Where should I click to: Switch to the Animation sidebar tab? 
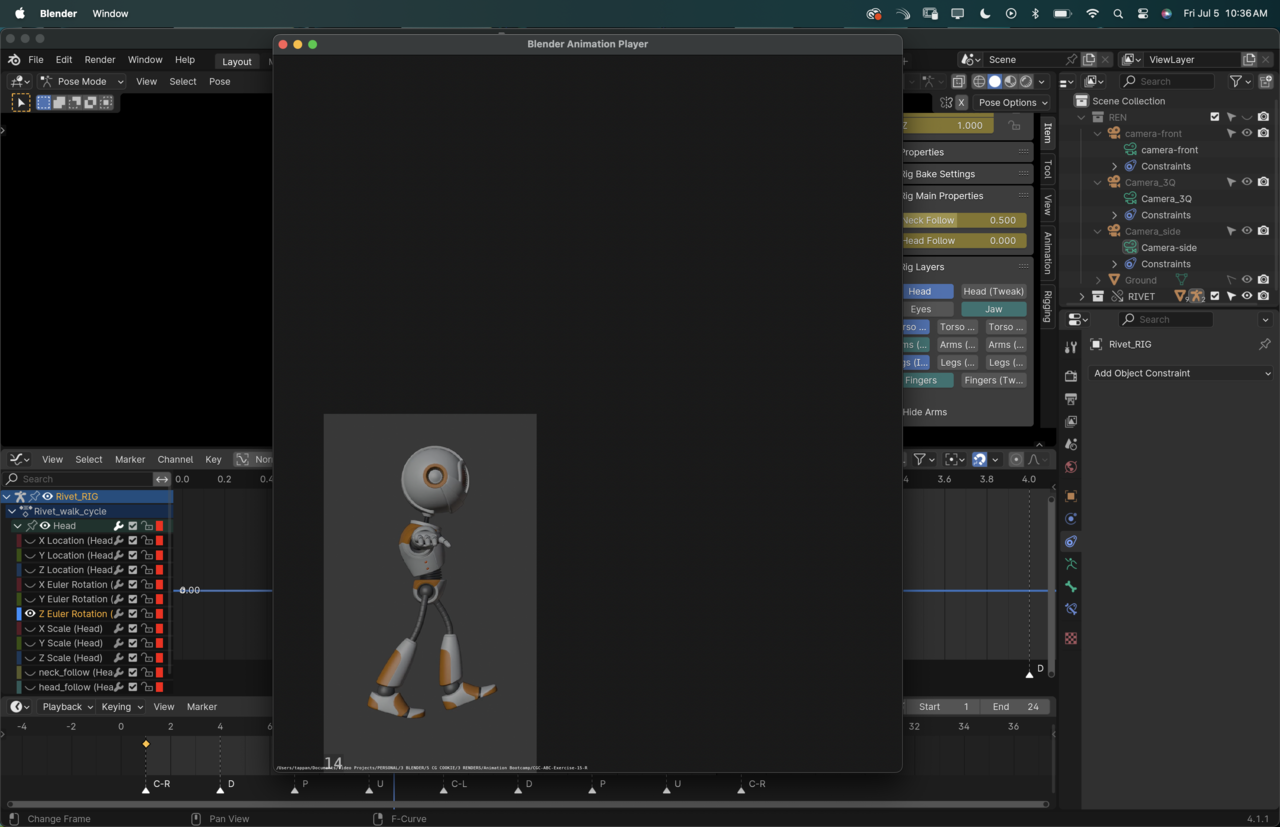1047,252
